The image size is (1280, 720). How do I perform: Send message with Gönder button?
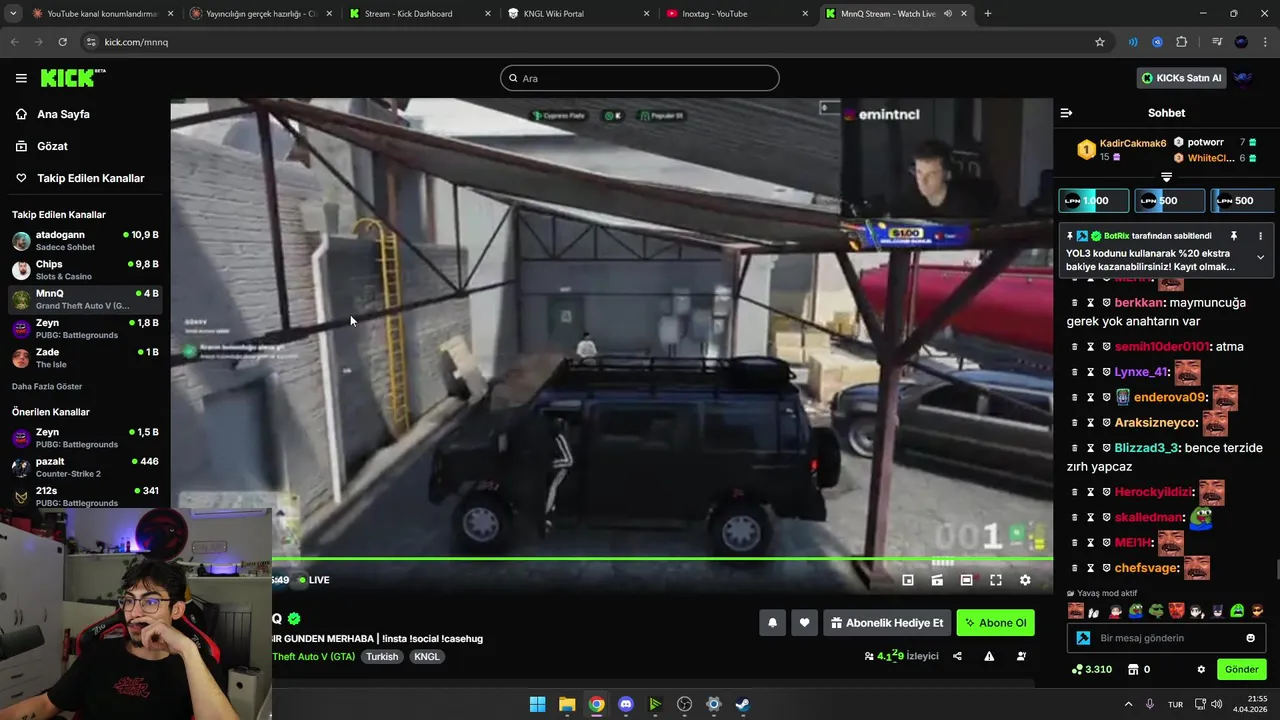1241,670
